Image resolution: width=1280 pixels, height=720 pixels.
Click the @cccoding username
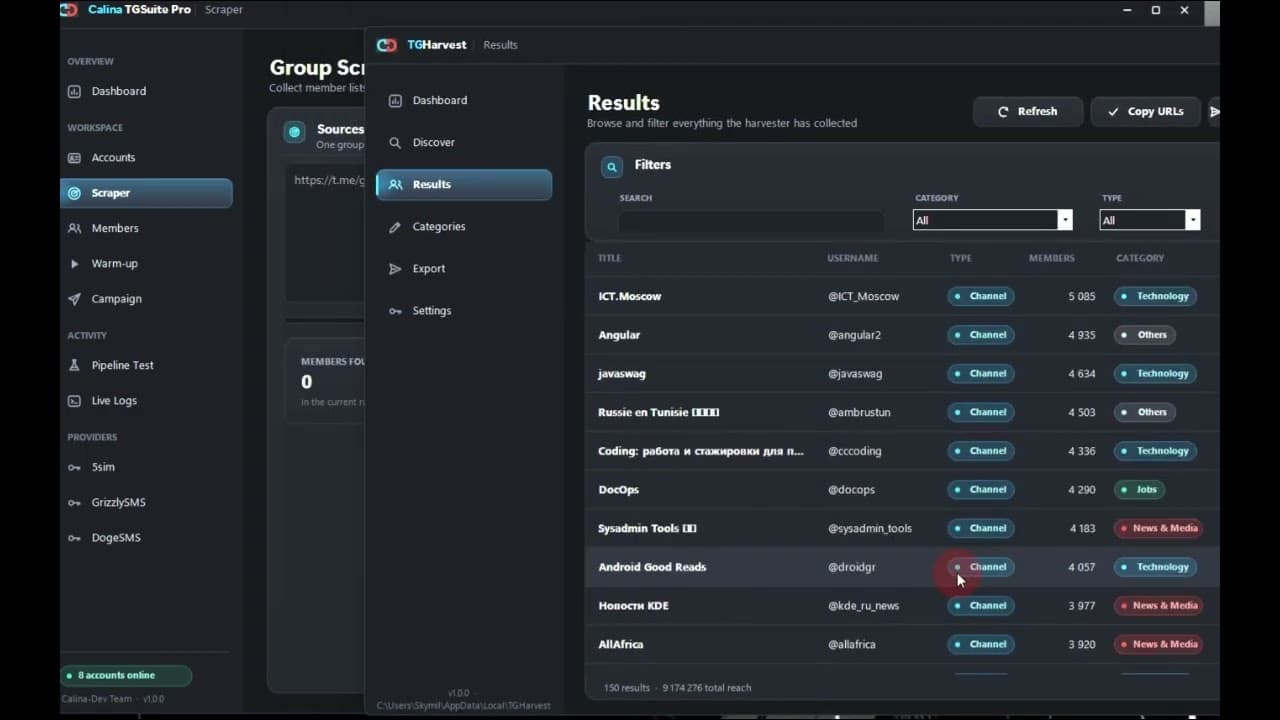(854, 451)
